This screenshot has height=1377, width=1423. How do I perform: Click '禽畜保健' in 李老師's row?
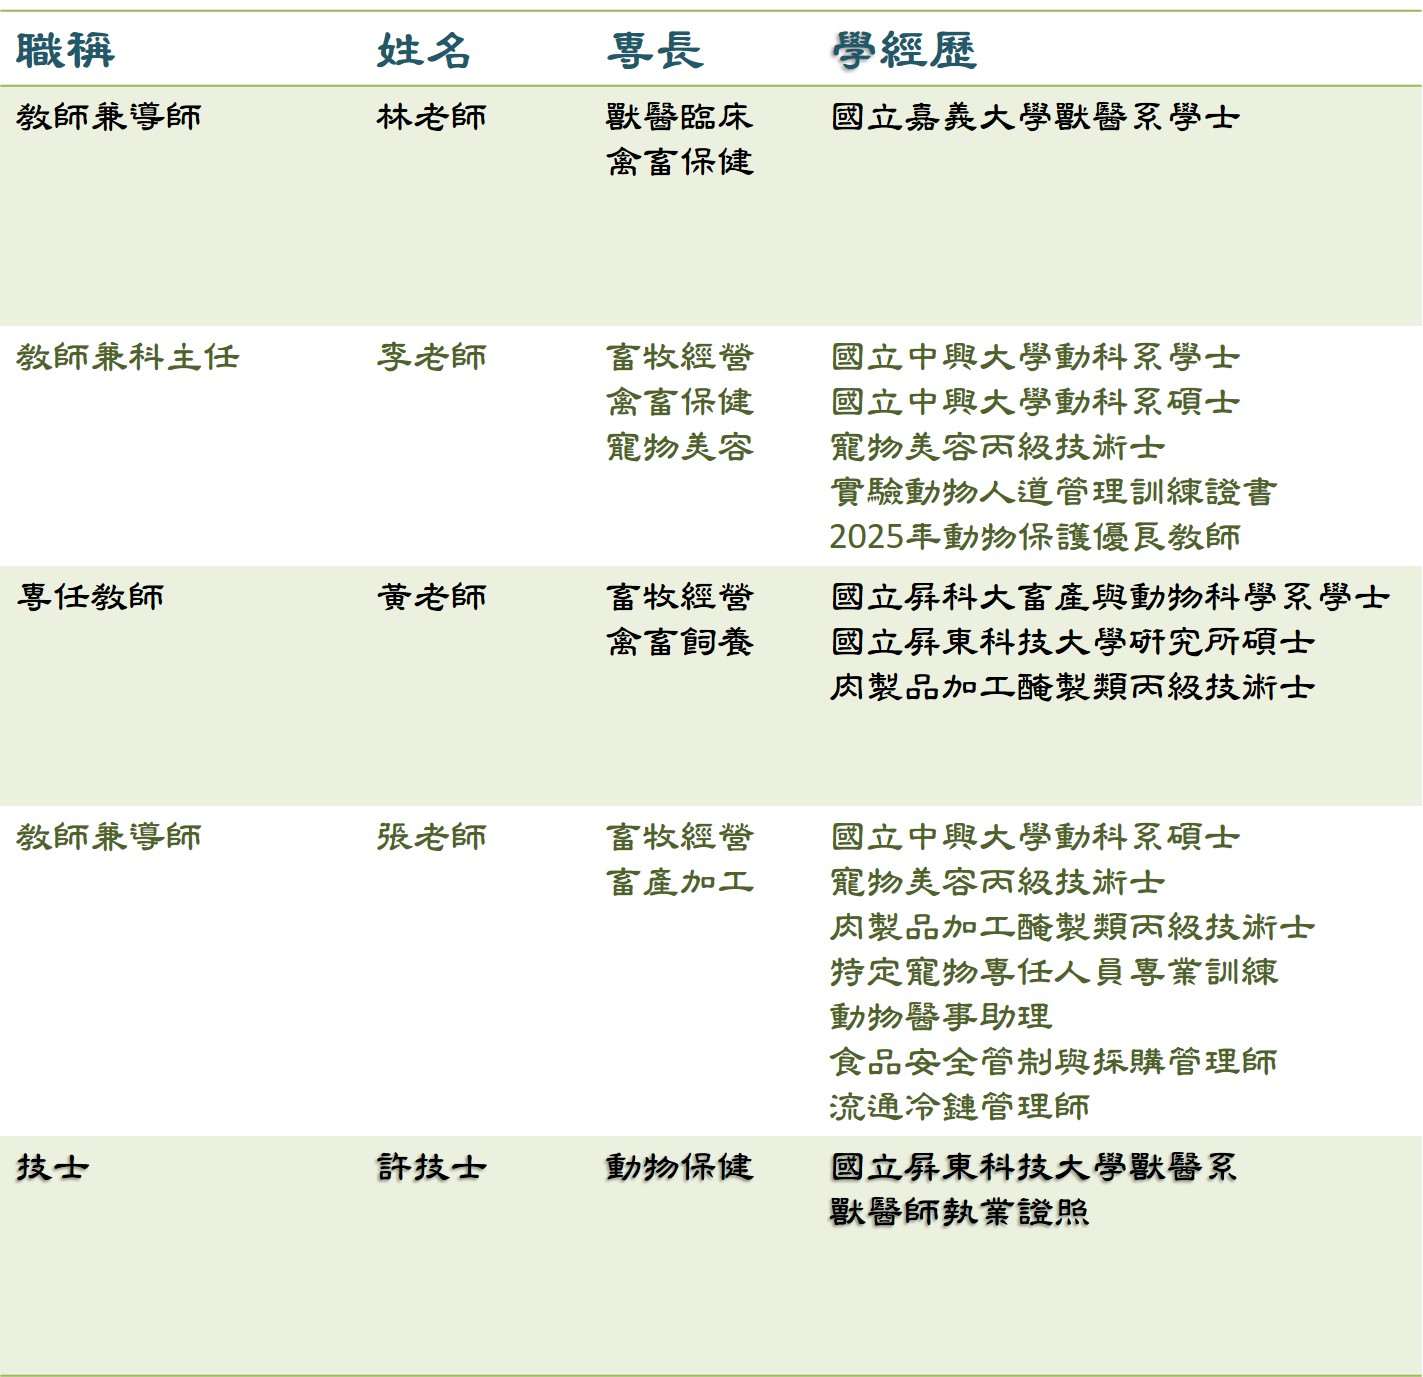679,402
